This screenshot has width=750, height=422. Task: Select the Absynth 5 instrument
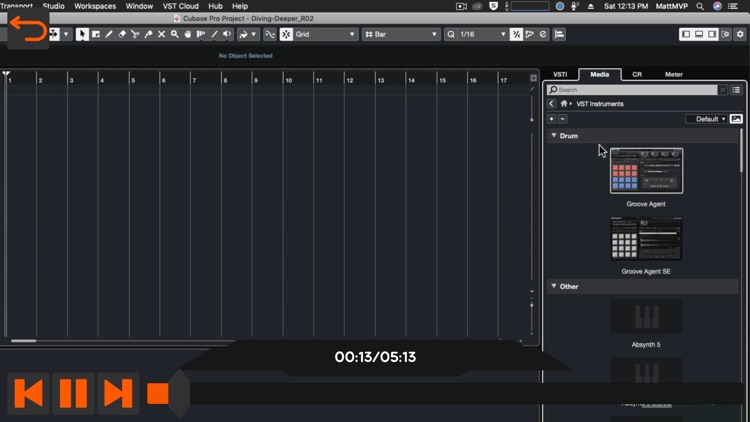[x=646, y=316]
